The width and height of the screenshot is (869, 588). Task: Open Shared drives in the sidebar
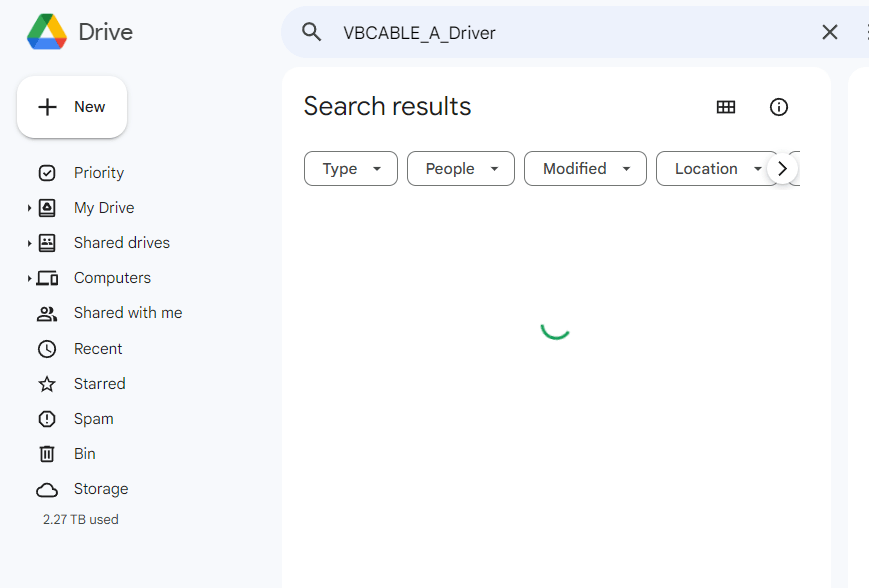click(x=122, y=243)
